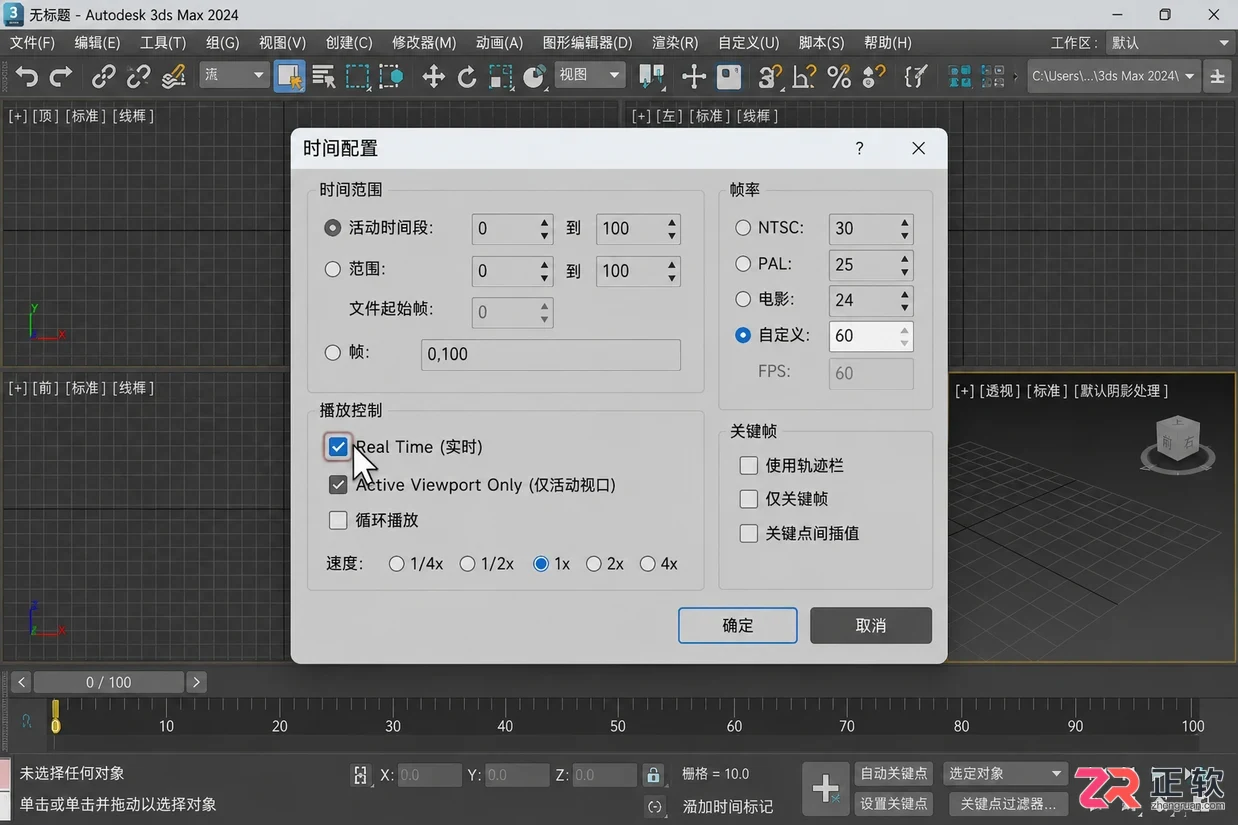Click the Select and Place tool icon
Screen dimensions: 1238x825
[535, 77]
